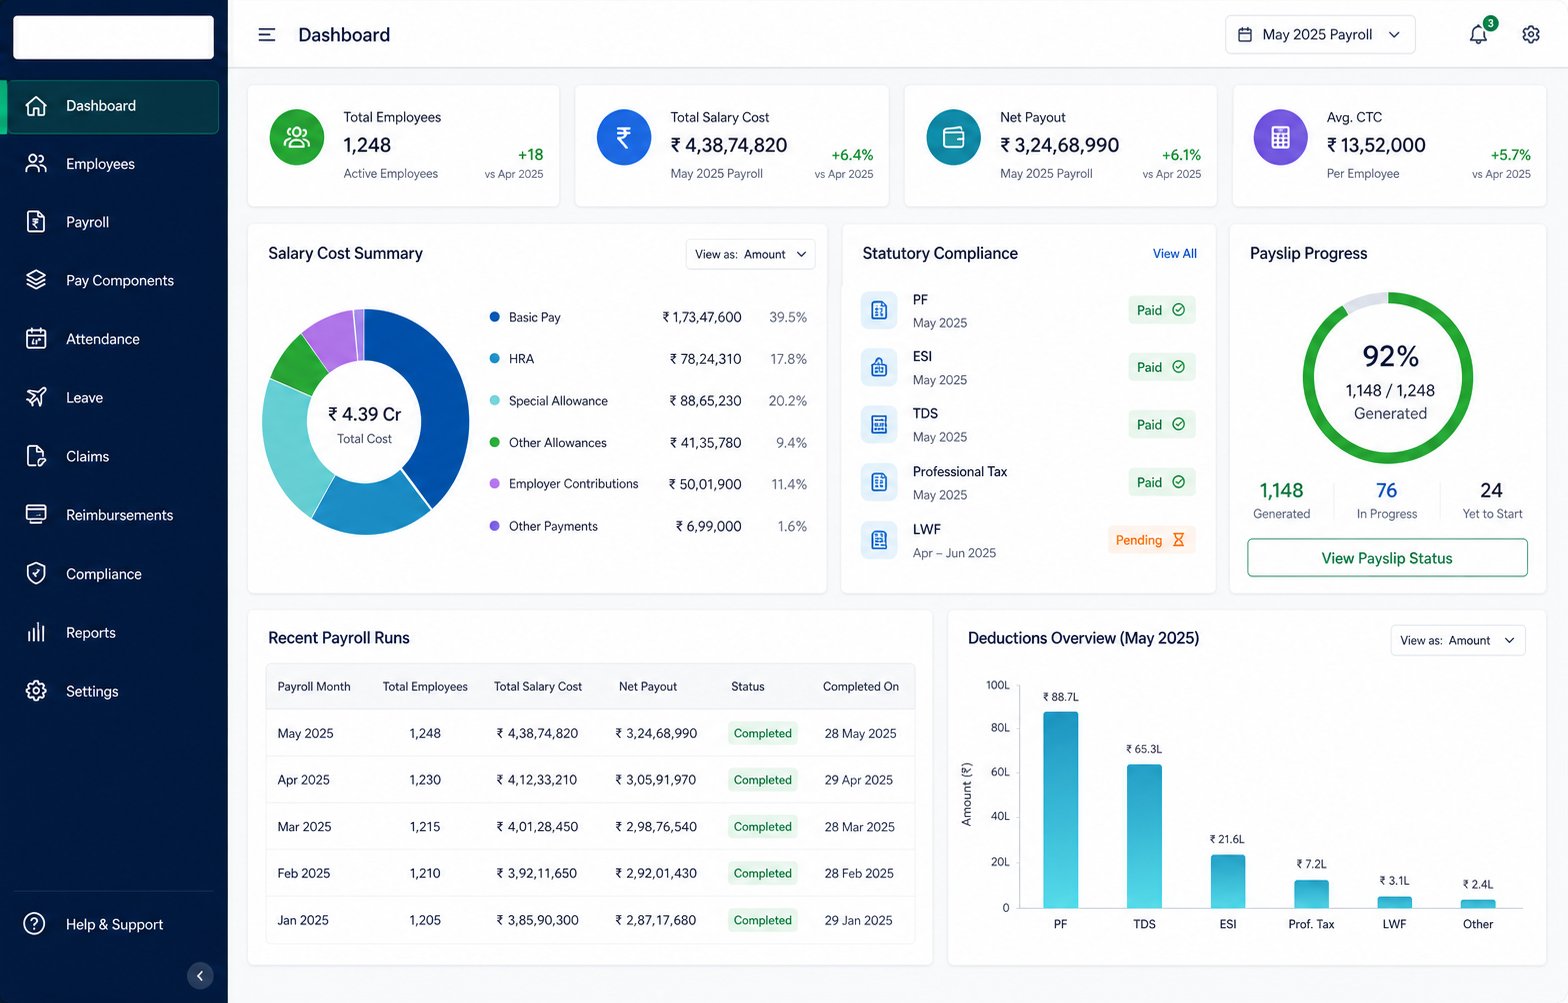The width and height of the screenshot is (1568, 1003).
Task: Click View All in Statutory Compliance
Action: [x=1174, y=254]
